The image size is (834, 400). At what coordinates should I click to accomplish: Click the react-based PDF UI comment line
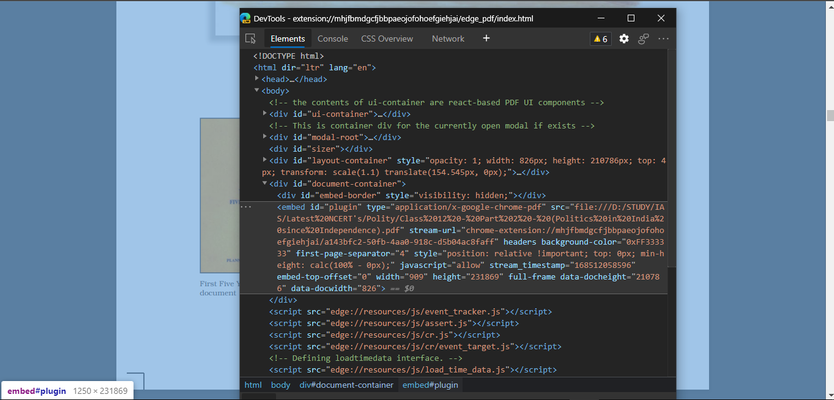[x=436, y=102]
